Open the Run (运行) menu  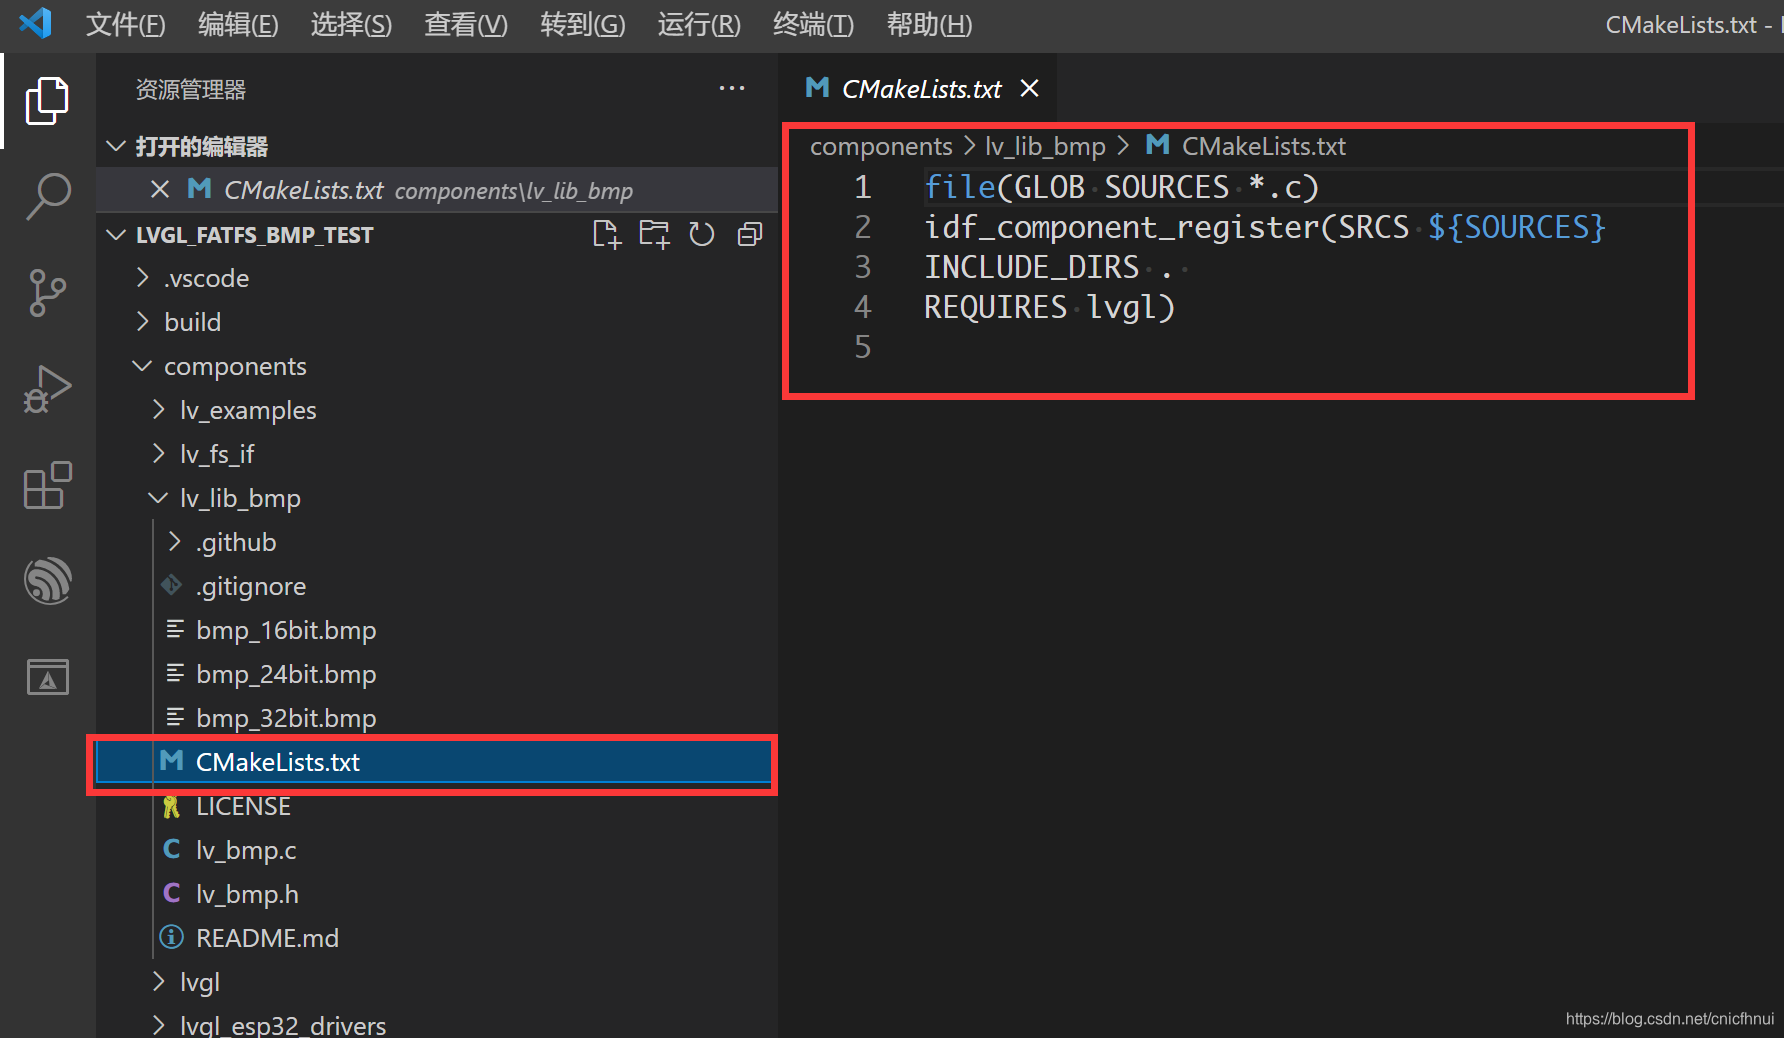pos(699,24)
